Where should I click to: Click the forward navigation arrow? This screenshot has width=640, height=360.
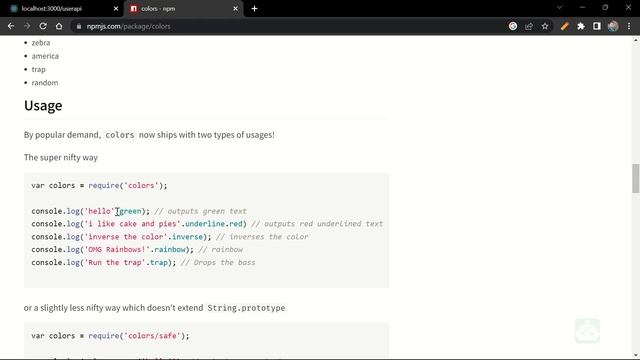27,26
